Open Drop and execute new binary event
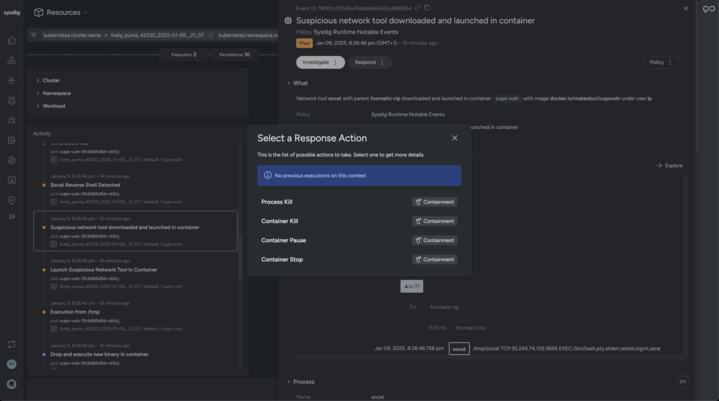 pos(99,354)
